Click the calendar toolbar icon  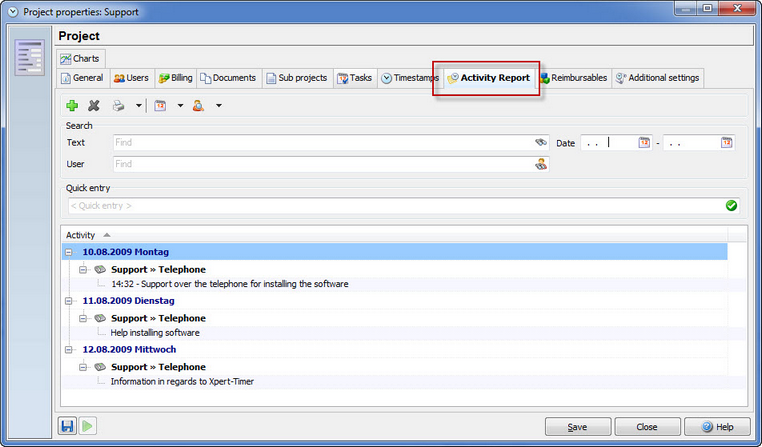click(160, 105)
